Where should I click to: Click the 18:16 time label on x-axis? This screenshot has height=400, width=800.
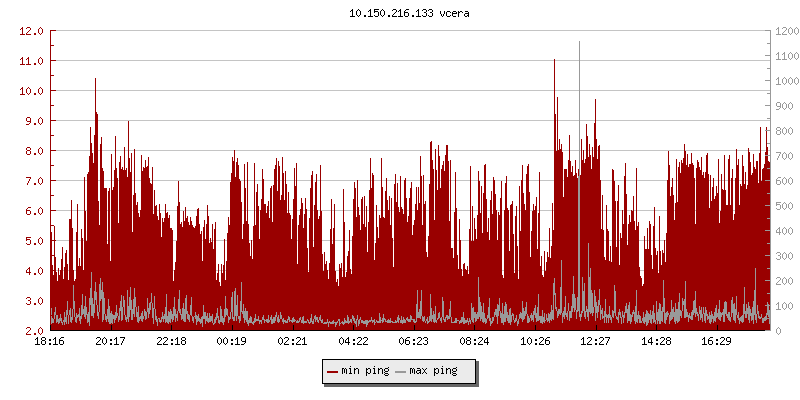click(50, 341)
